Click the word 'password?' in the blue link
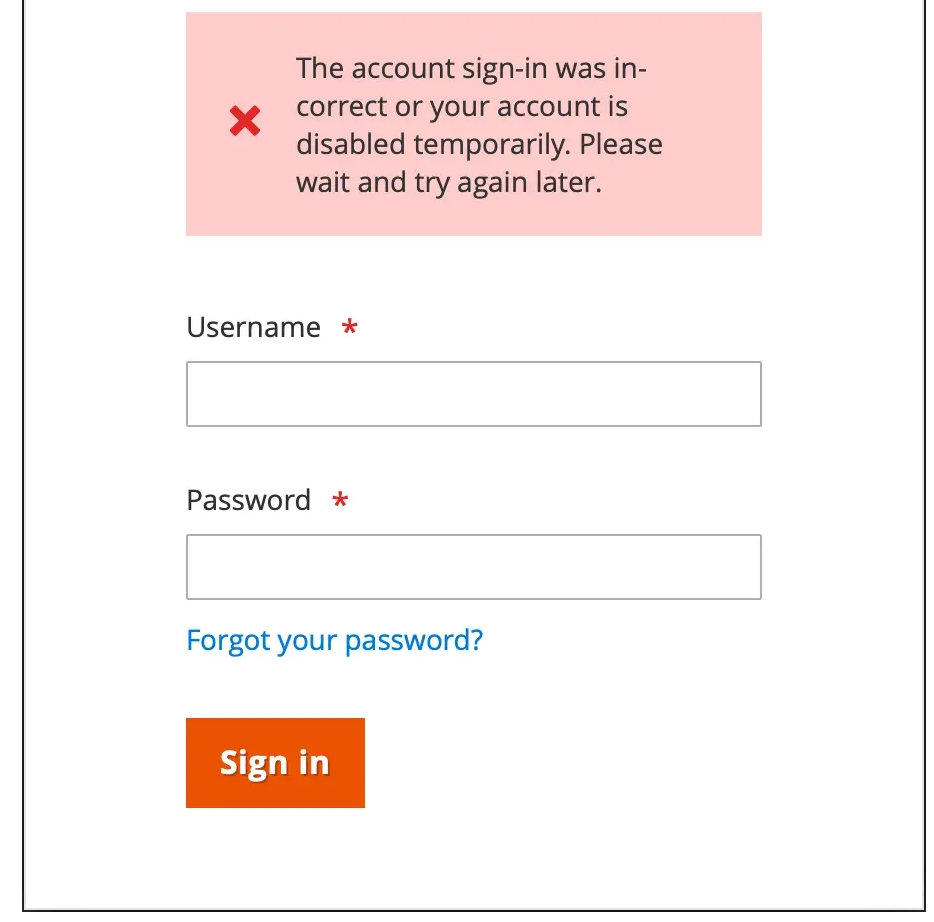Viewport: 934px width, 922px height. click(414, 641)
